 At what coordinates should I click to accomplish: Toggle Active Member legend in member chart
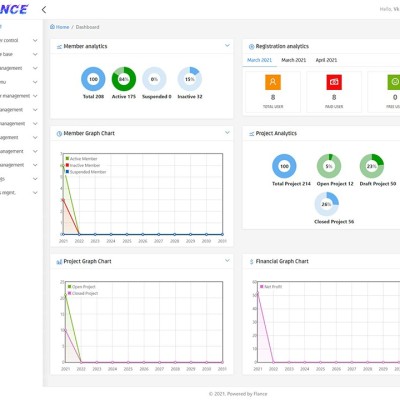pos(81,159)
